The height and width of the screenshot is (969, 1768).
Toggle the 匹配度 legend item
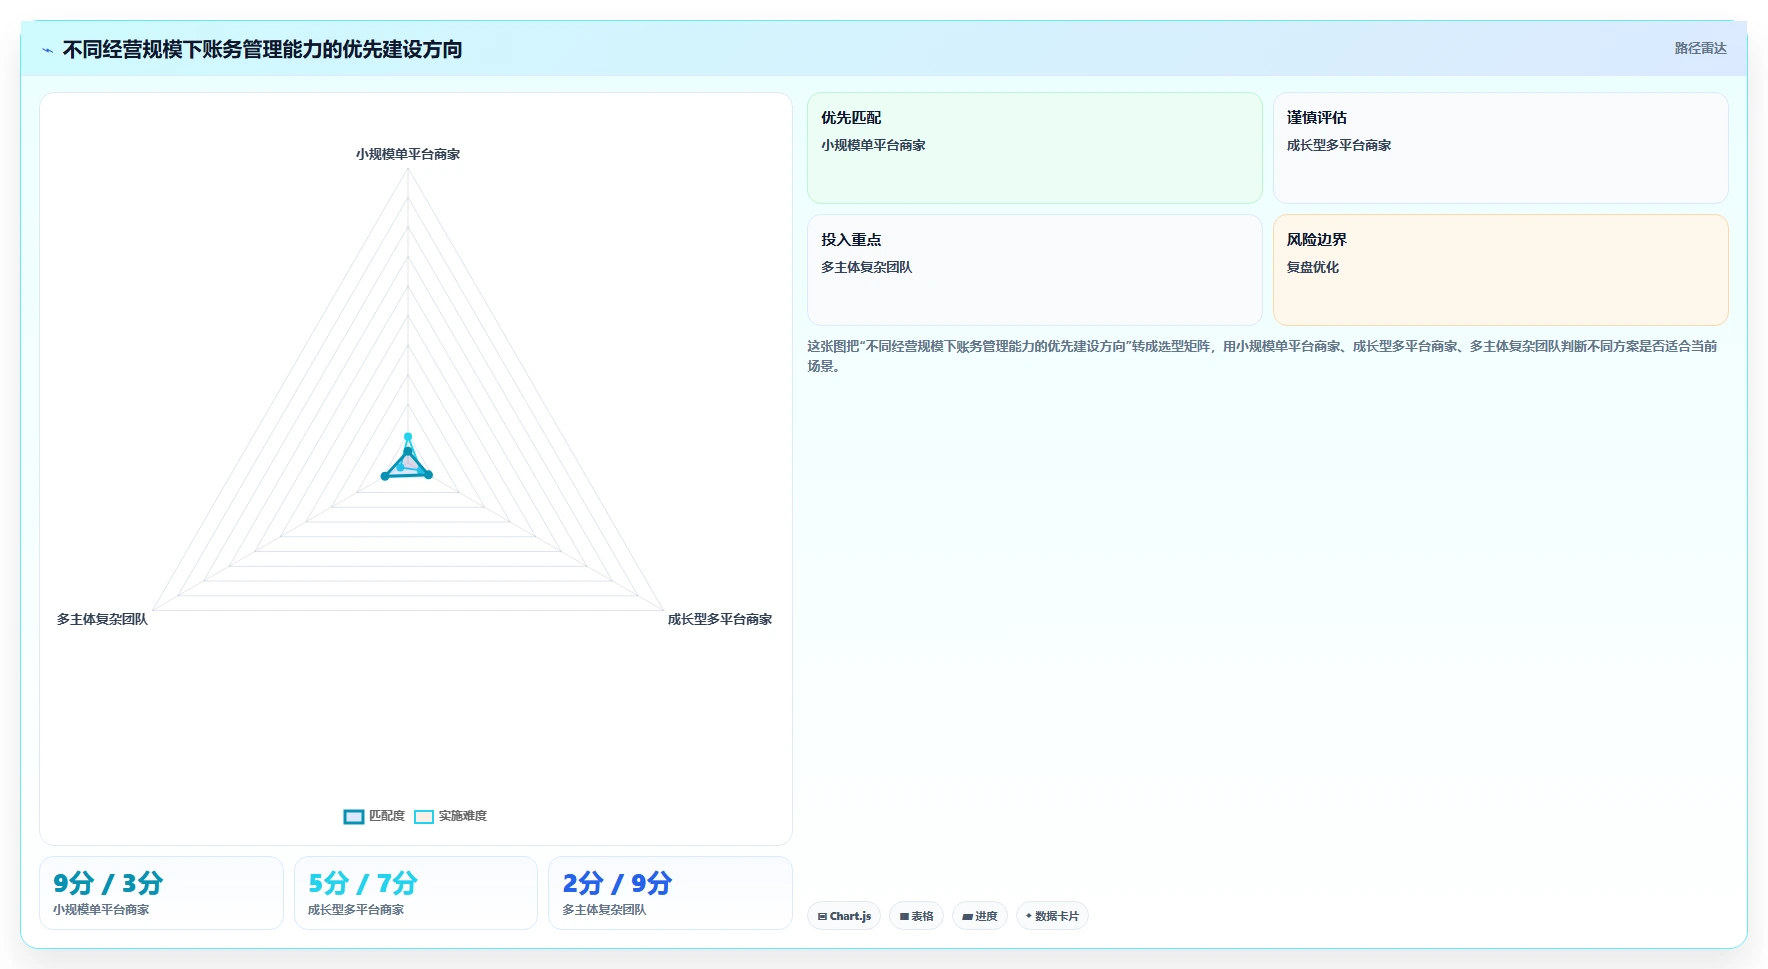coord(374,816)
